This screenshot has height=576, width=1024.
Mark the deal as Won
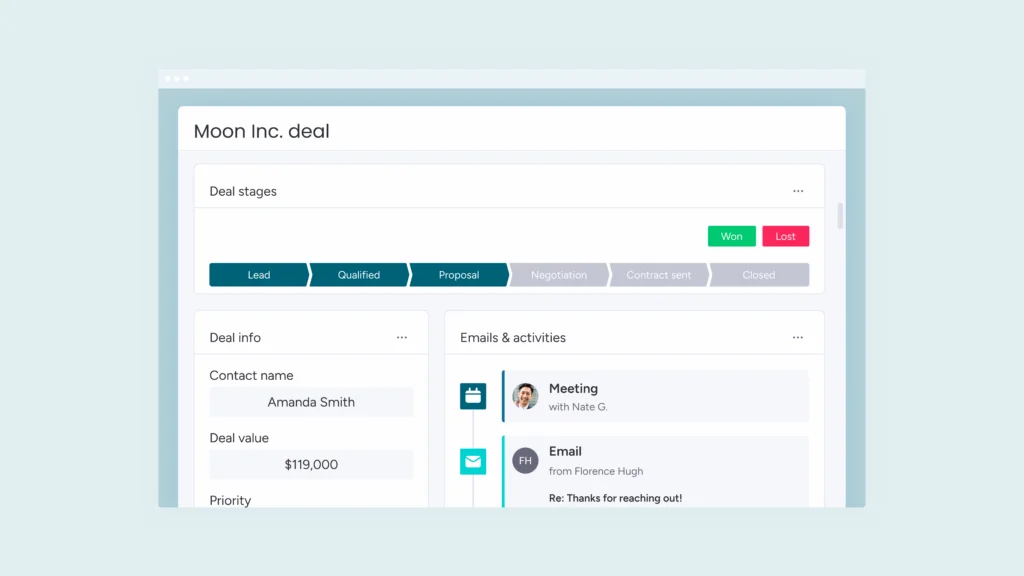coord(732,236)
